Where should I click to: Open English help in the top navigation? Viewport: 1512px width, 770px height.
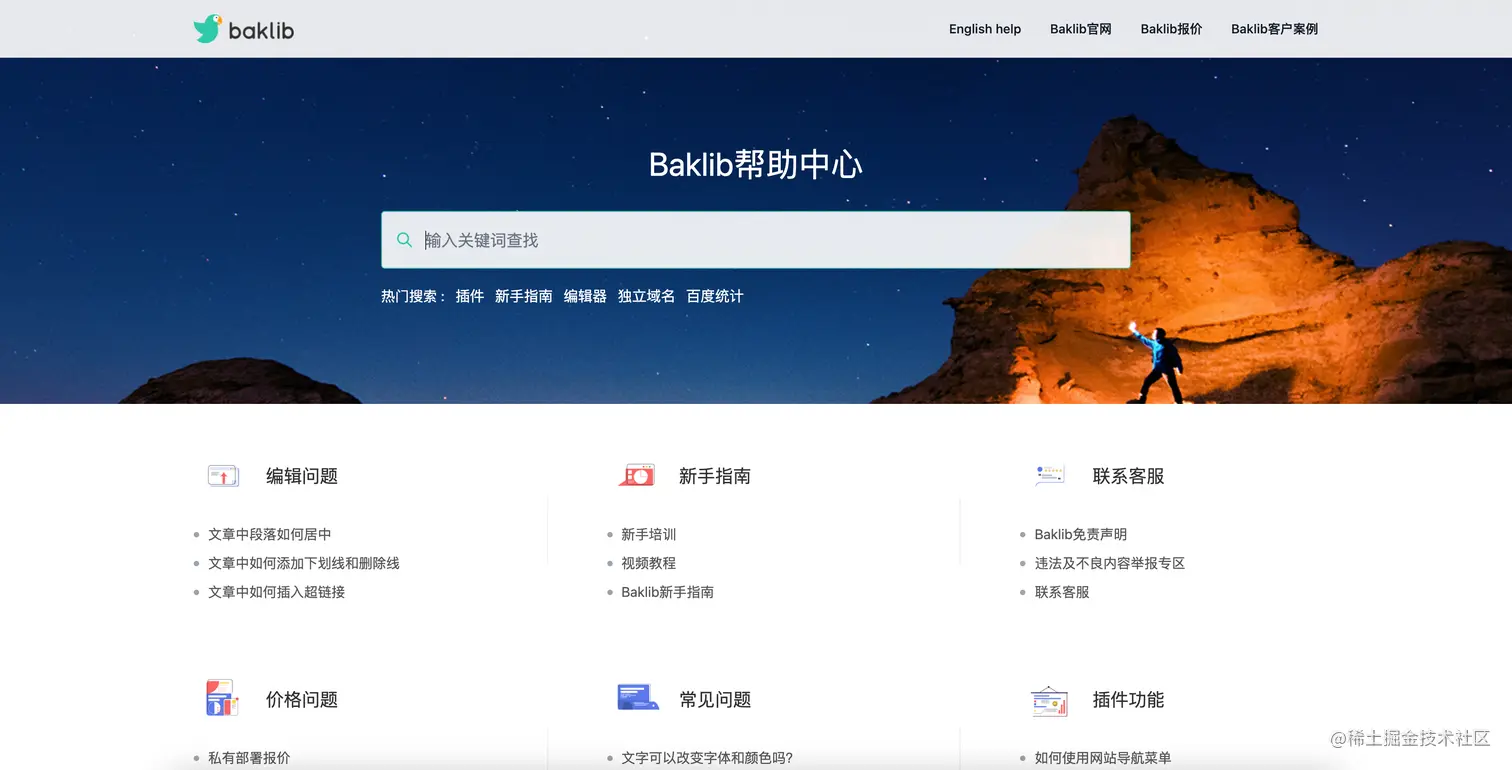pyautogui.click(x=985, y=29)
